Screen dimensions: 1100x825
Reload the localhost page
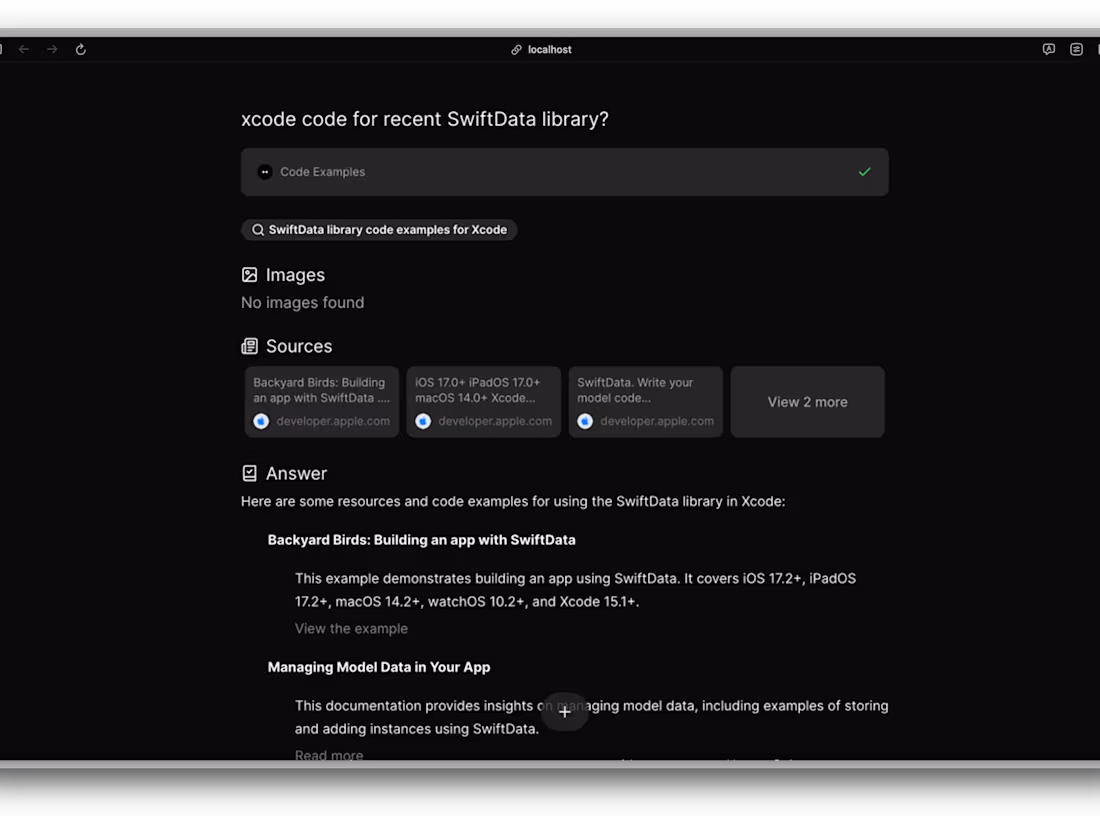click(x=80, y=49)
